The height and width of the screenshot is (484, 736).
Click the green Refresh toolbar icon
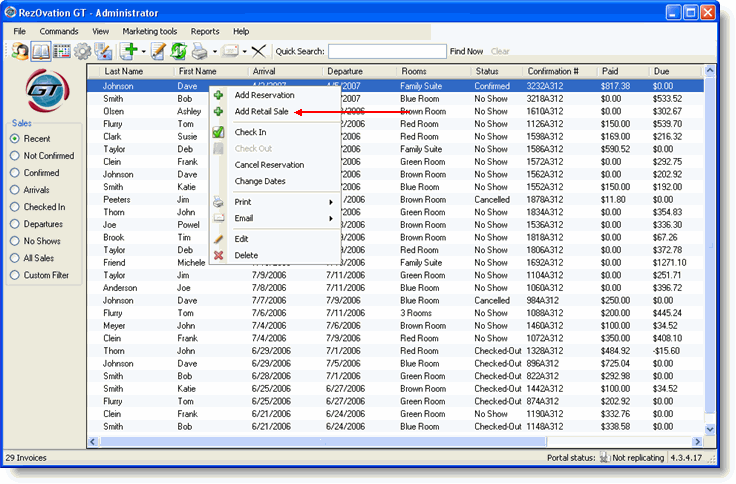(178, 51)
